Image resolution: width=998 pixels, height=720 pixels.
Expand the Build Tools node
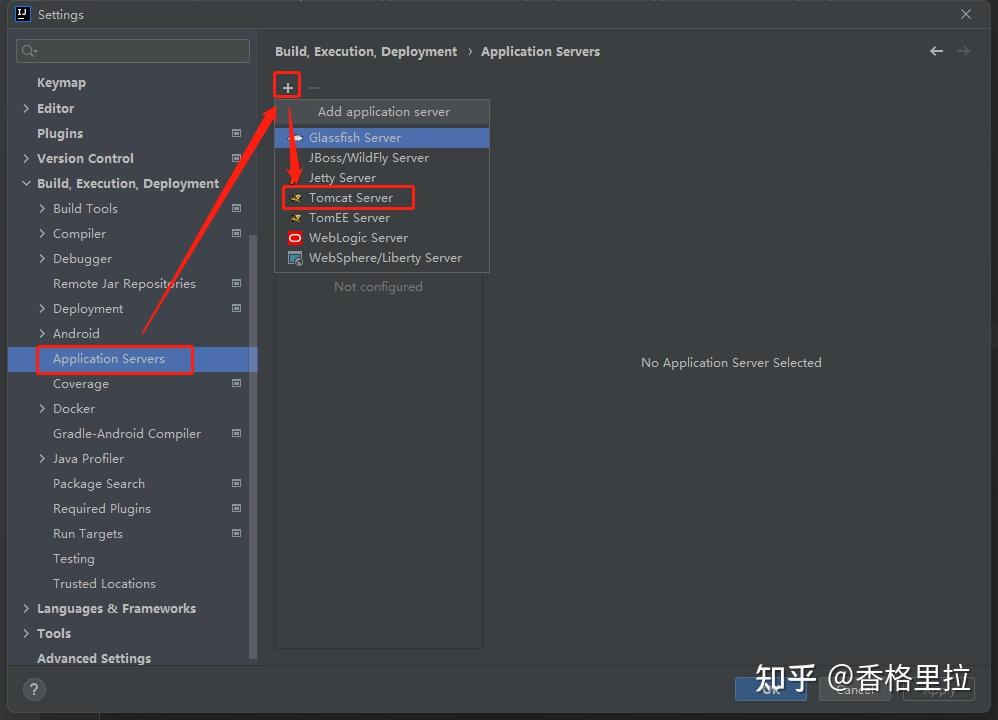tap(42, 208)
